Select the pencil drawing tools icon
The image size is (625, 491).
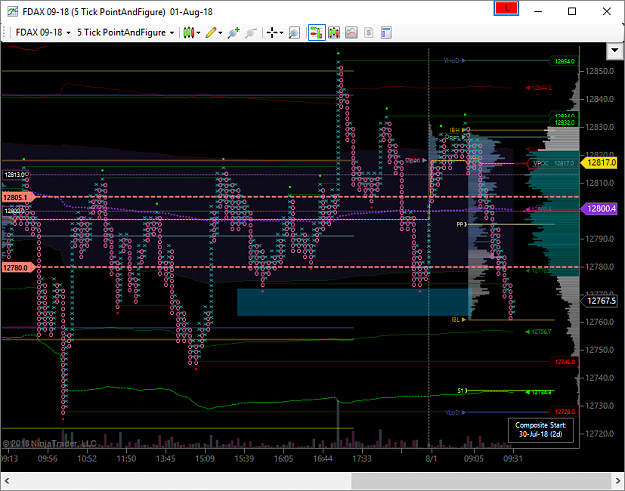[211, 33]
